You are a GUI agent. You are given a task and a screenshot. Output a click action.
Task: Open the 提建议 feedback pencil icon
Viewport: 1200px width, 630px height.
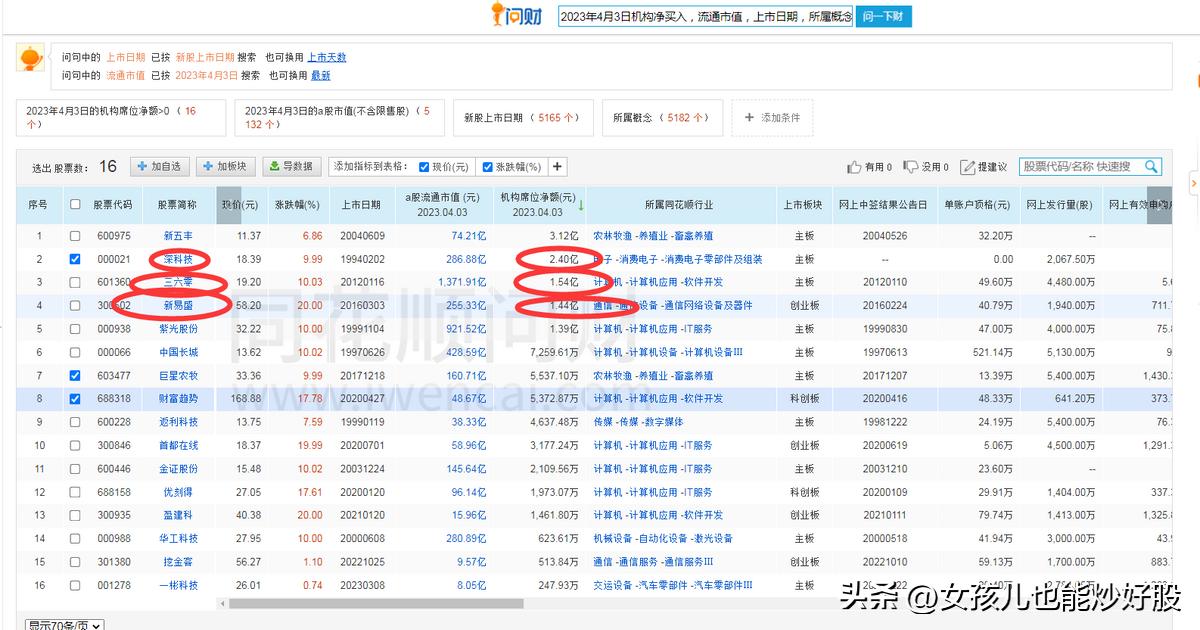(x=968, y=166)
